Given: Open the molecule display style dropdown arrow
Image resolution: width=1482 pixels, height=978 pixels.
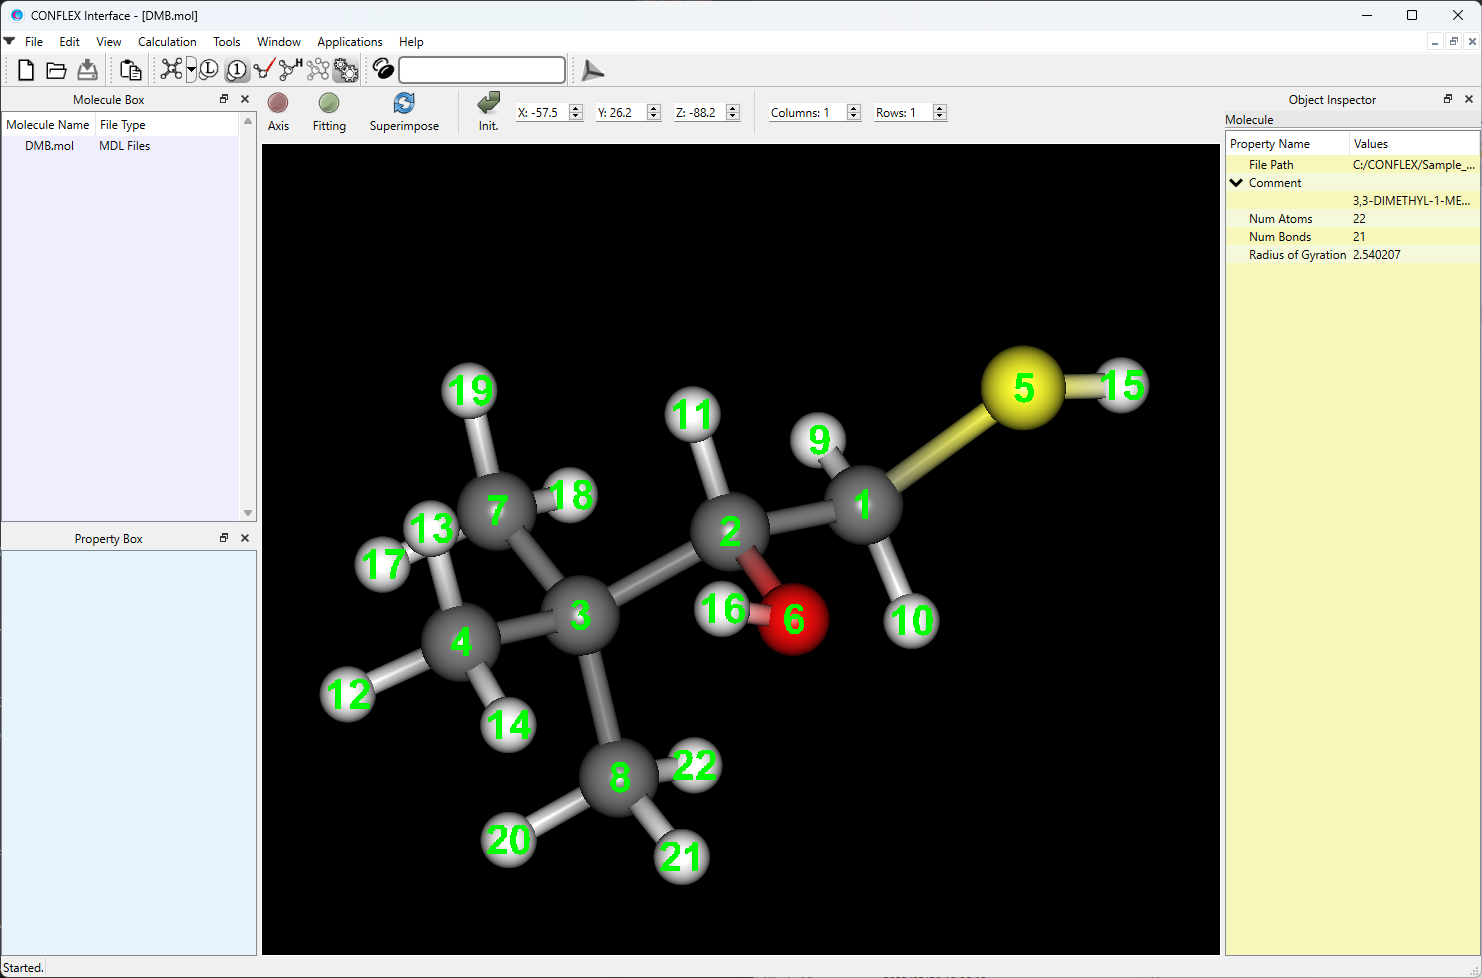Looking at the screenshot, I should click(x=191, y=70).
